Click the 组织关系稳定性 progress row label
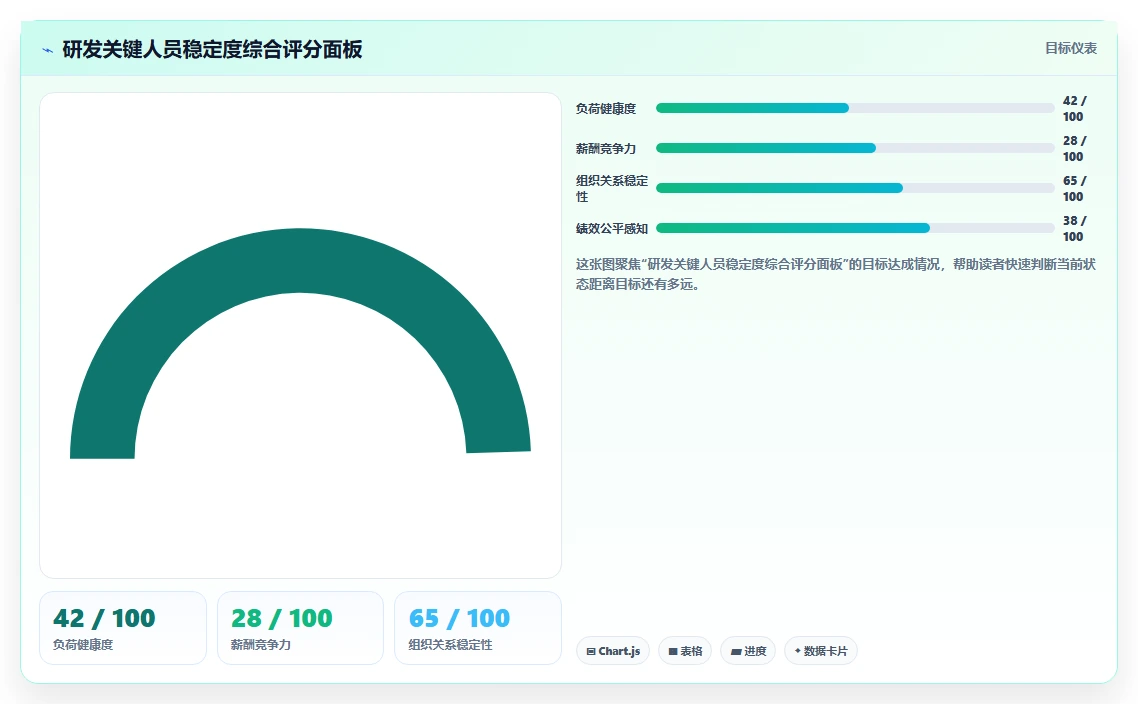The height and width of the screenshot is (704, 1138). click(x=612, y=188)
